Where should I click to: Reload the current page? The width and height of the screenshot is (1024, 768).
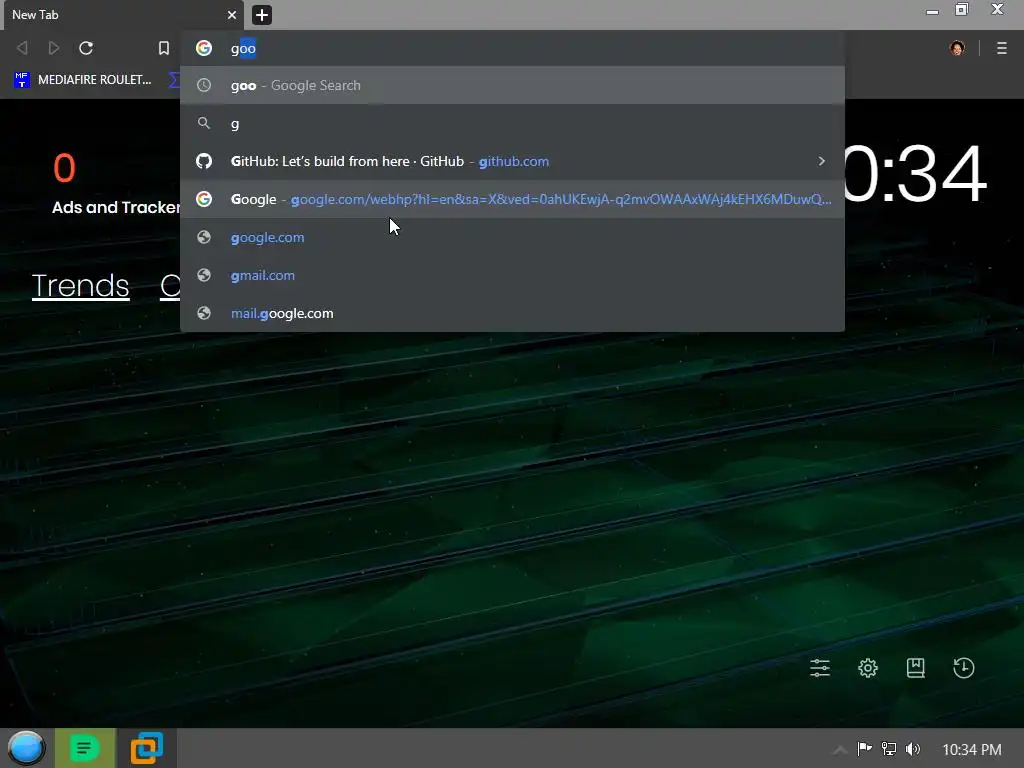tap(86, 48)
